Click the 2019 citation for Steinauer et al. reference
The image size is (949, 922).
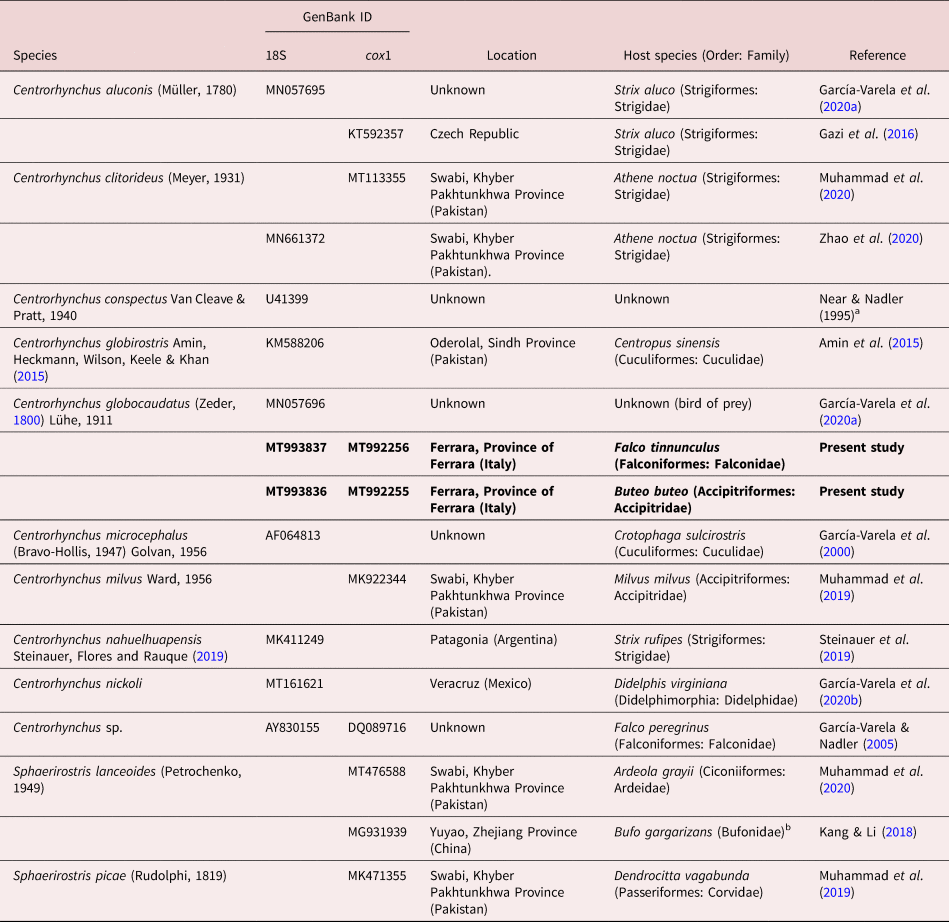(x=837, y=657)
